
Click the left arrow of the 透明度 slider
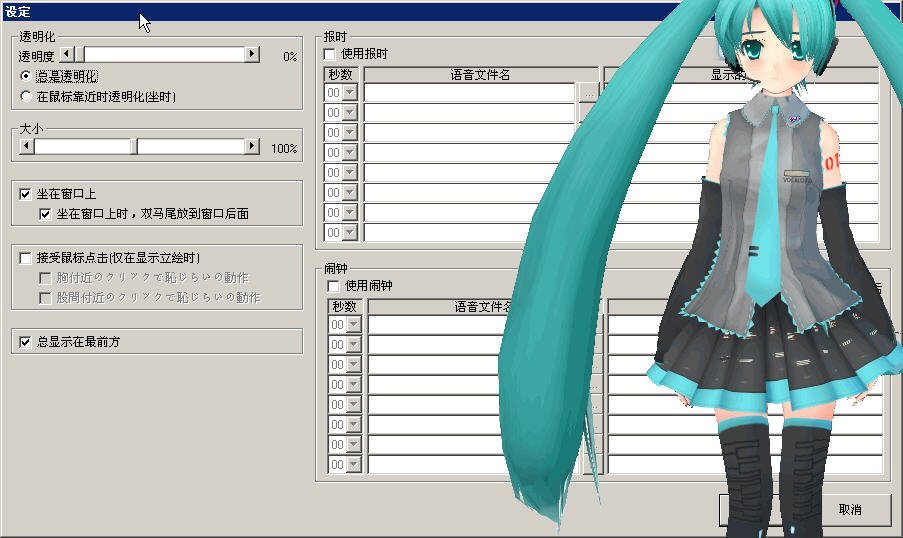[67, 54]
